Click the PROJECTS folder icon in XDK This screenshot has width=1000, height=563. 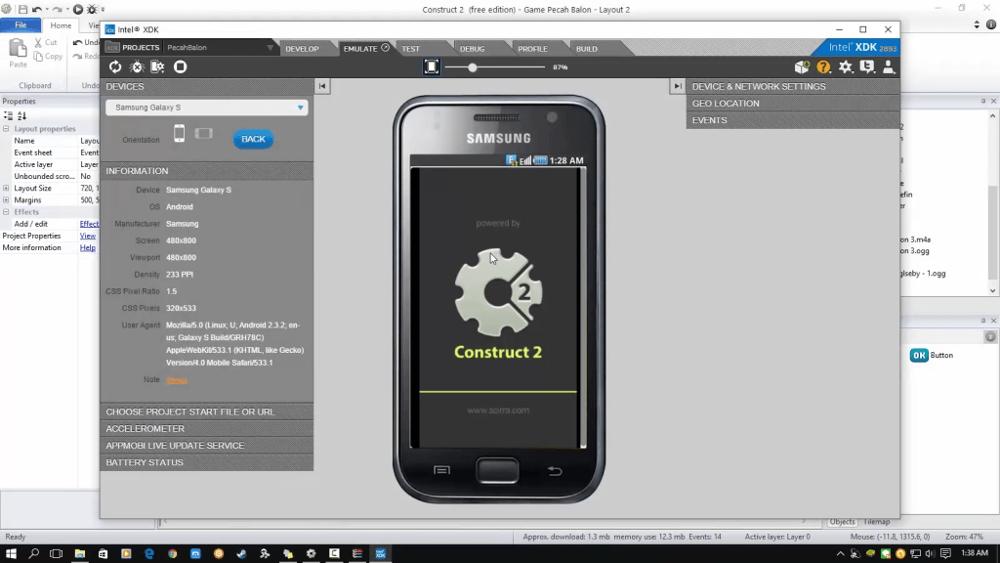112,48
